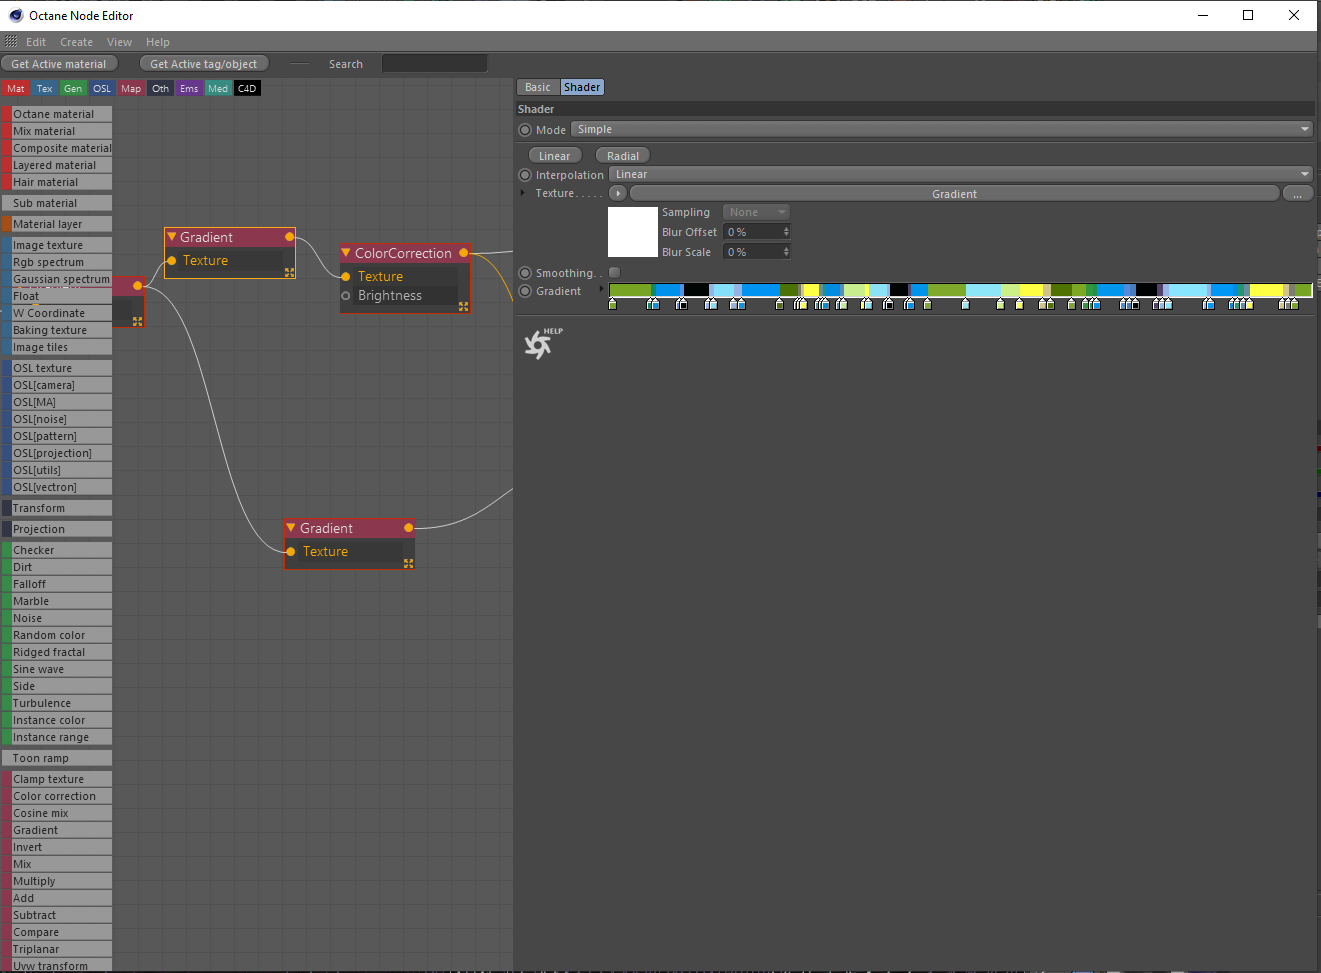Click Get Active tag/object button

[x=203, y=64]
